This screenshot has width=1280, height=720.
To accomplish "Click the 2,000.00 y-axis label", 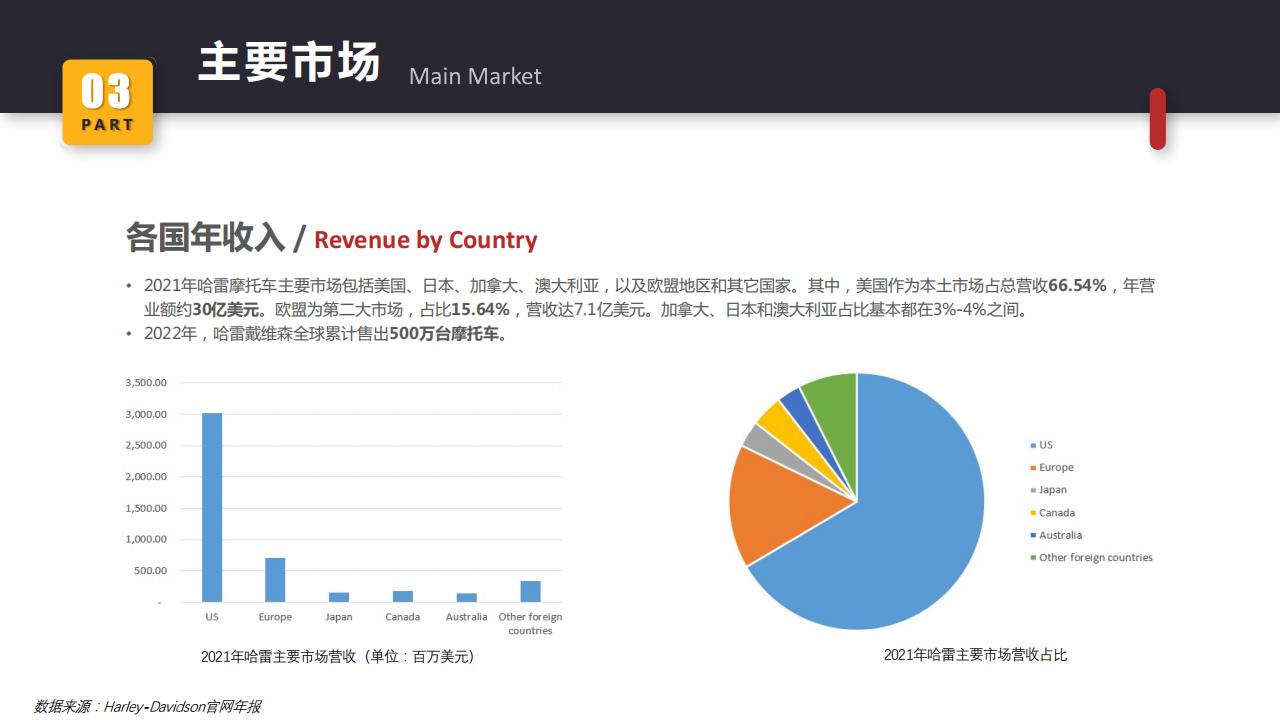I will coord(146,477).
